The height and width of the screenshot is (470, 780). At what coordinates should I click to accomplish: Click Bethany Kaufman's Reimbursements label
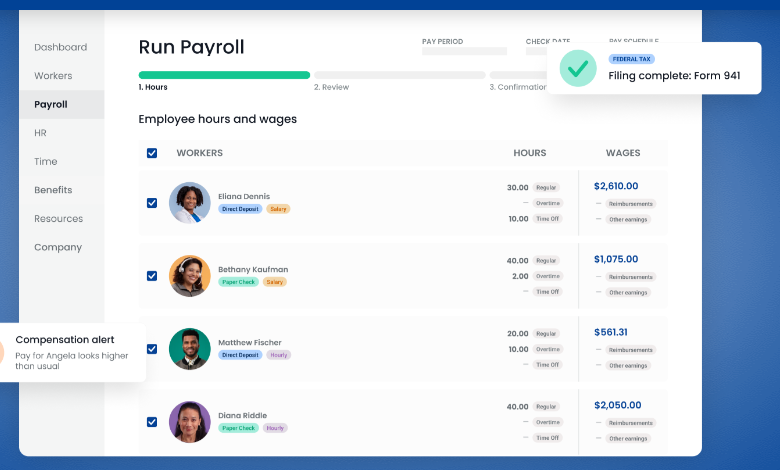point(631,277)
